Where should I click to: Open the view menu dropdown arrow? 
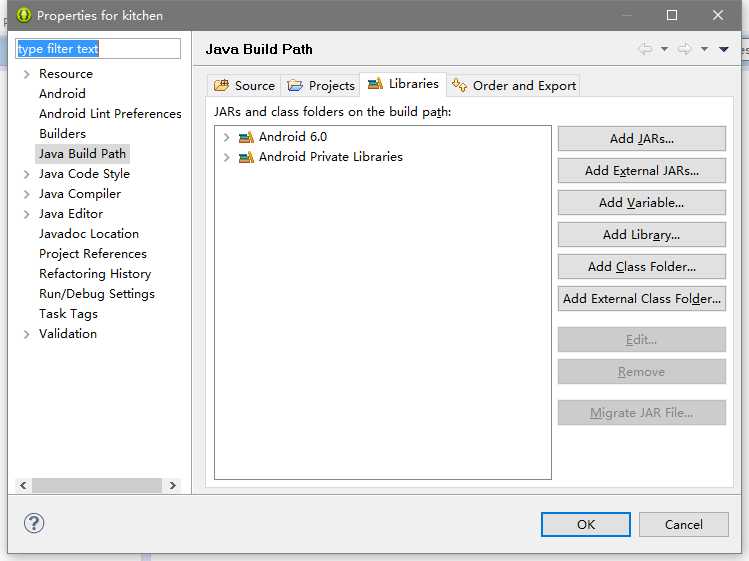tap(724, 49)
